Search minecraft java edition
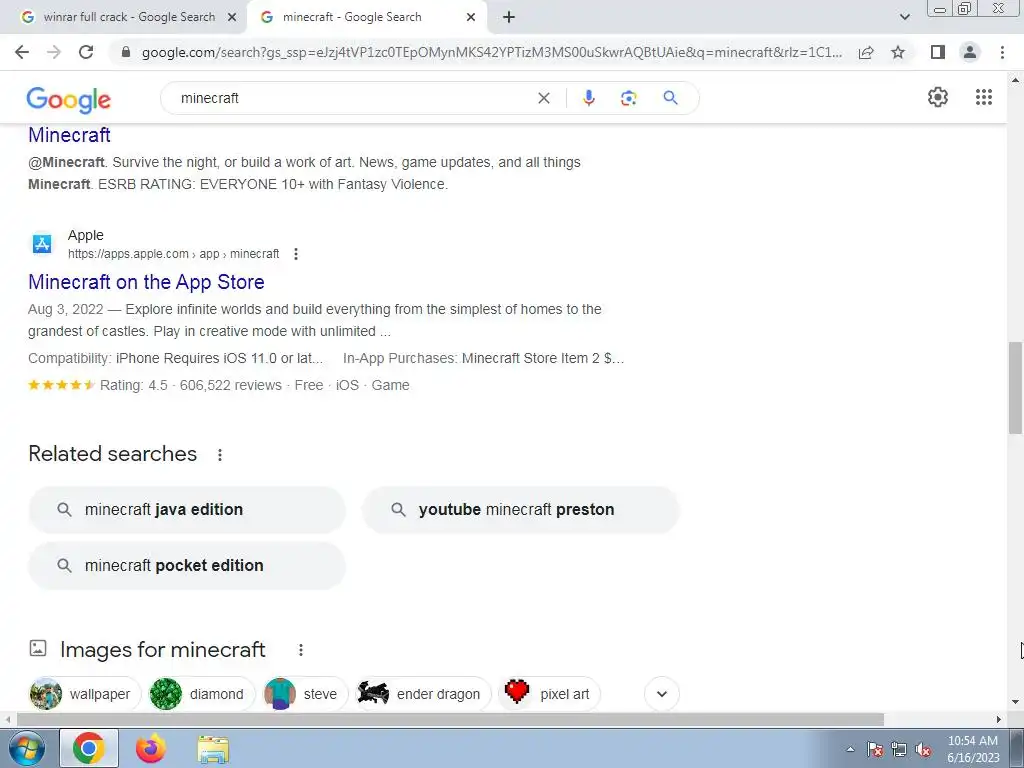 pos(186,509)
